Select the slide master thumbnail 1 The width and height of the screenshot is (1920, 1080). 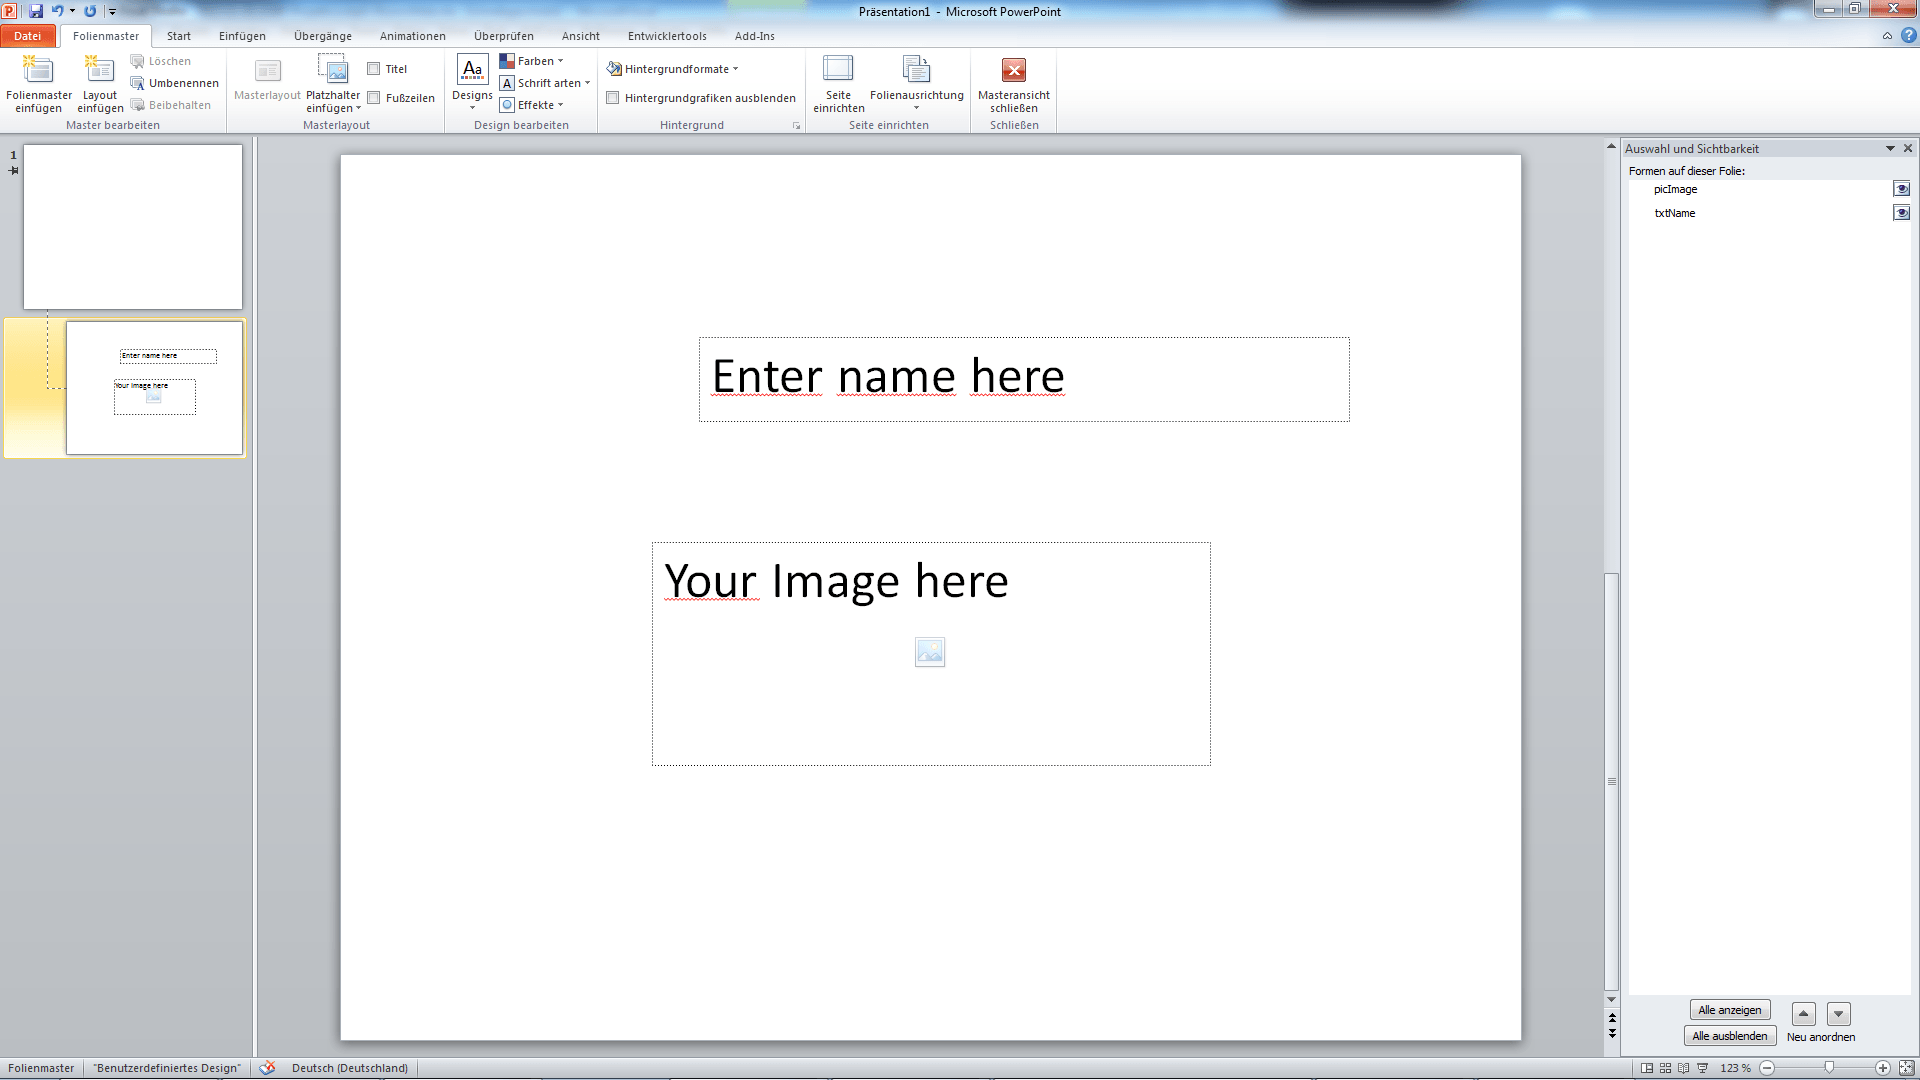[133, 227]
